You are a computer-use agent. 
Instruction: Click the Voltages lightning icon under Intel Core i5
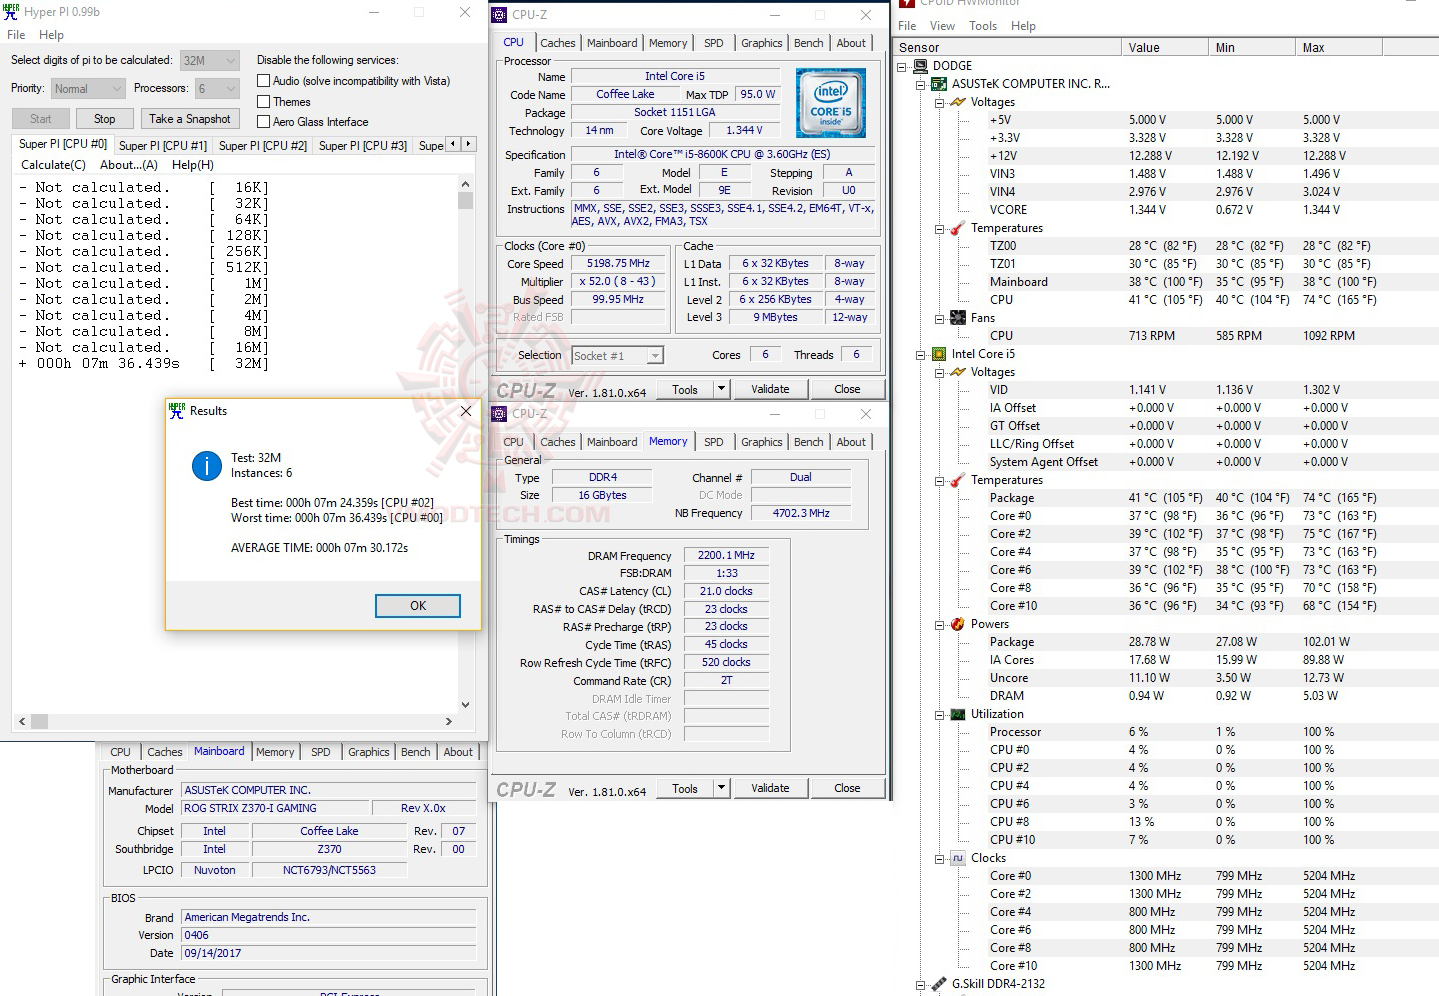pos(958,372)
